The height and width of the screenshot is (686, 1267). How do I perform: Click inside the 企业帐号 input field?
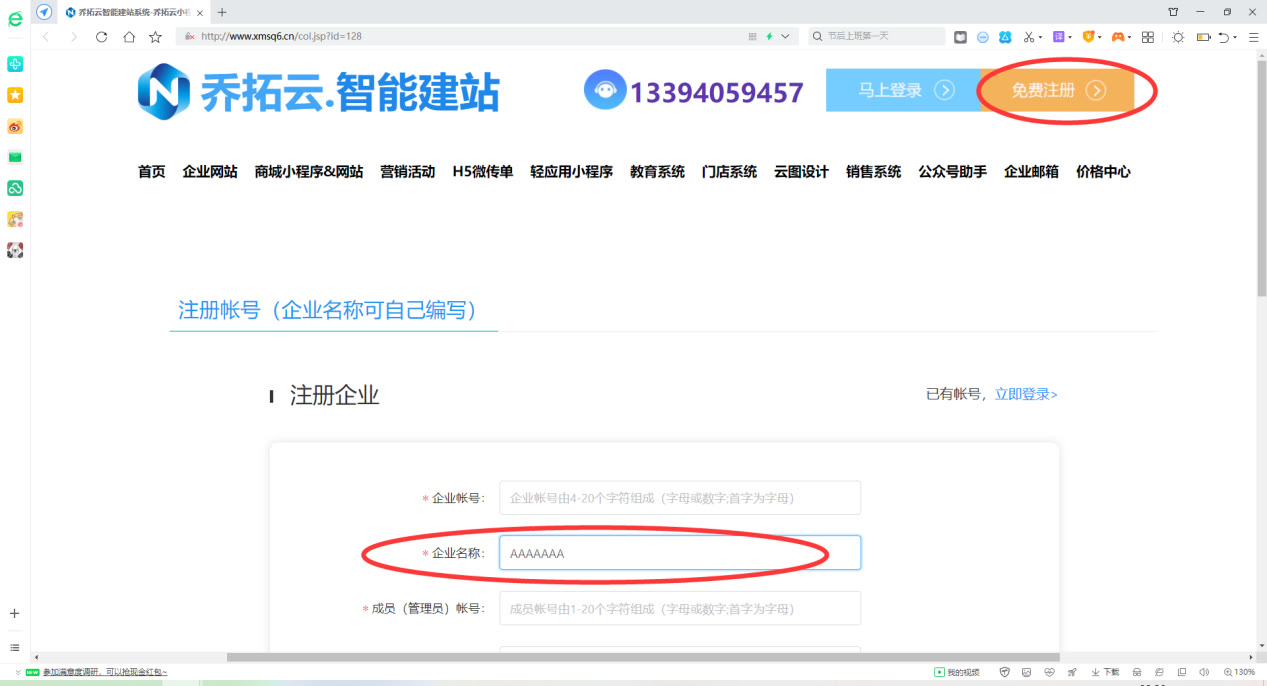680,497
